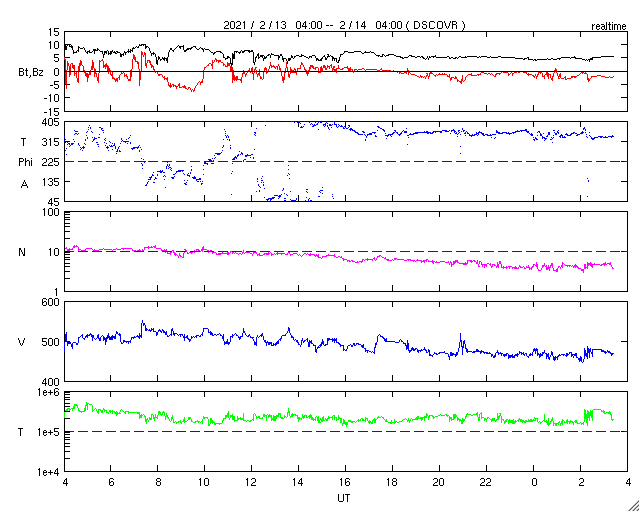
Task: Click the "315" tick on the Phi axis
Action: tap(52, 142)
